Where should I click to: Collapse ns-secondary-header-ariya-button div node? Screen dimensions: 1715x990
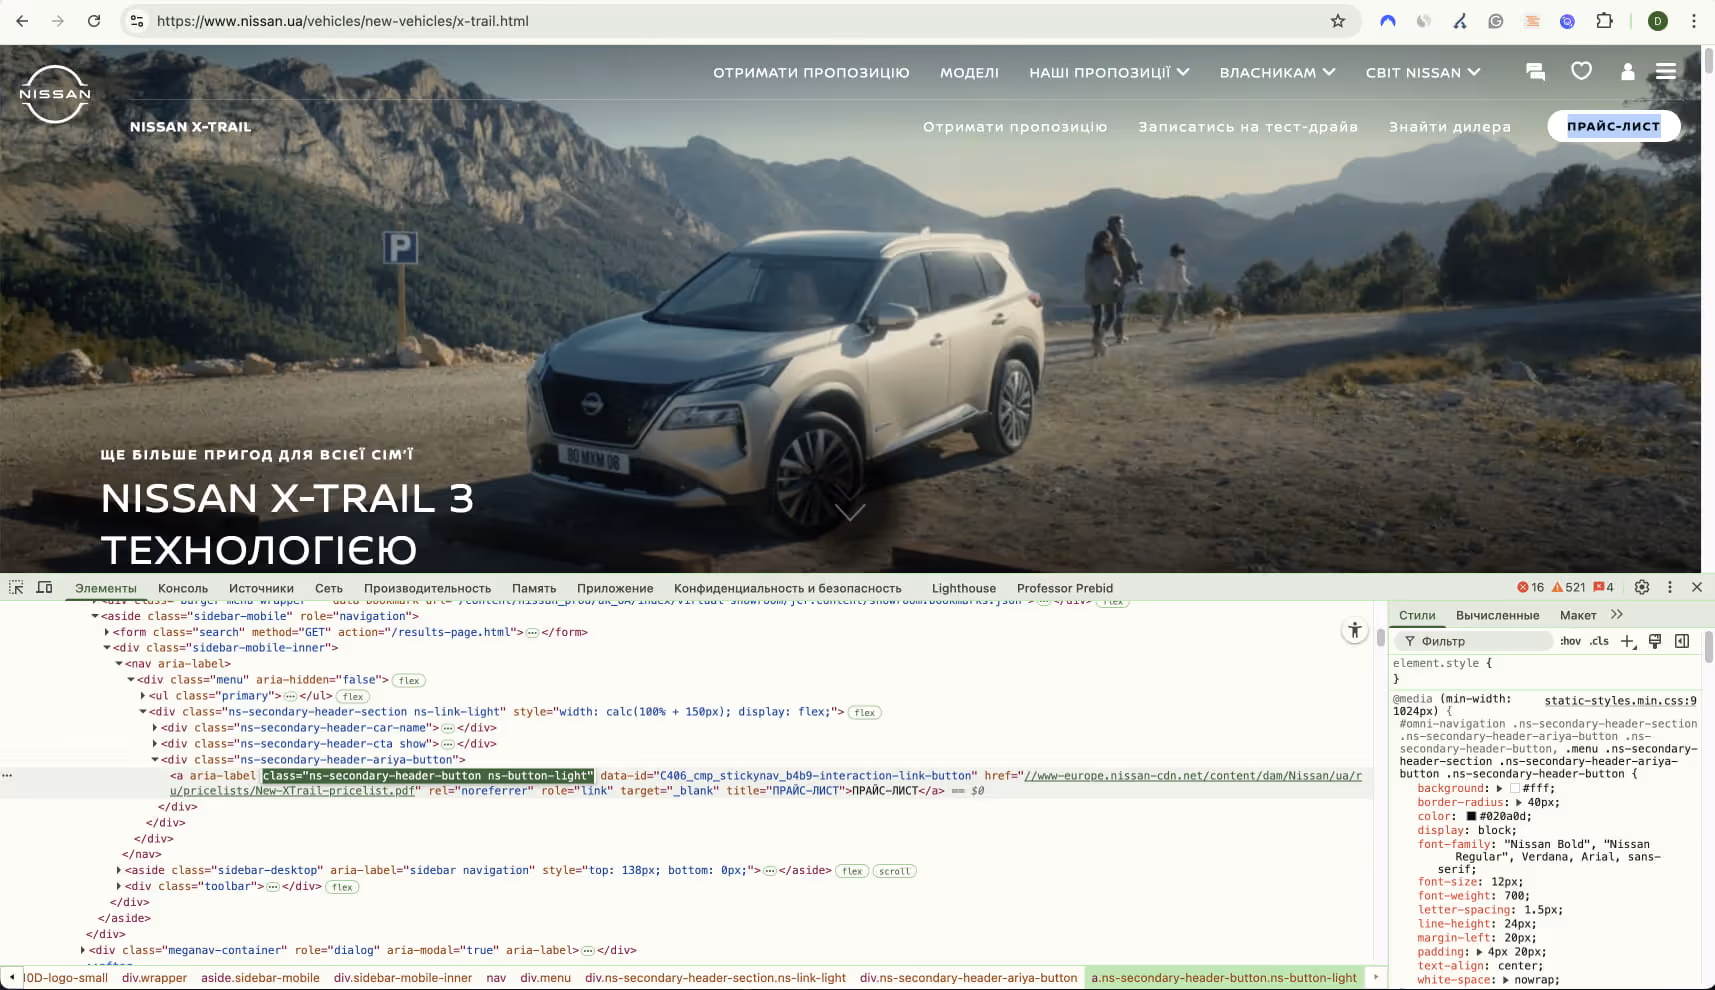coord(155,760)
